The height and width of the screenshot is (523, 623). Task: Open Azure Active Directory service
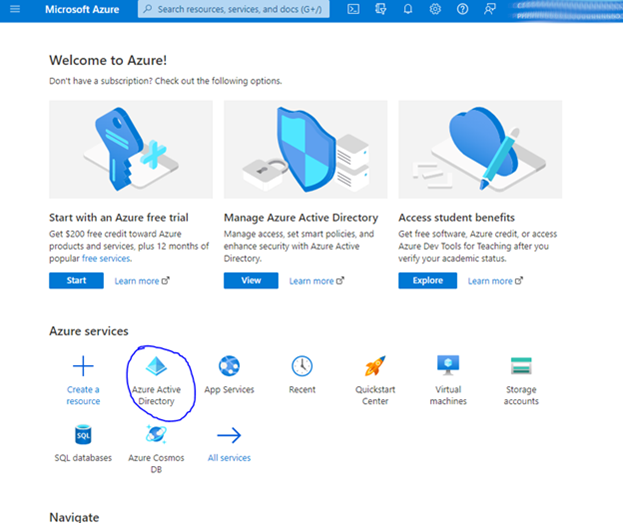155,367
